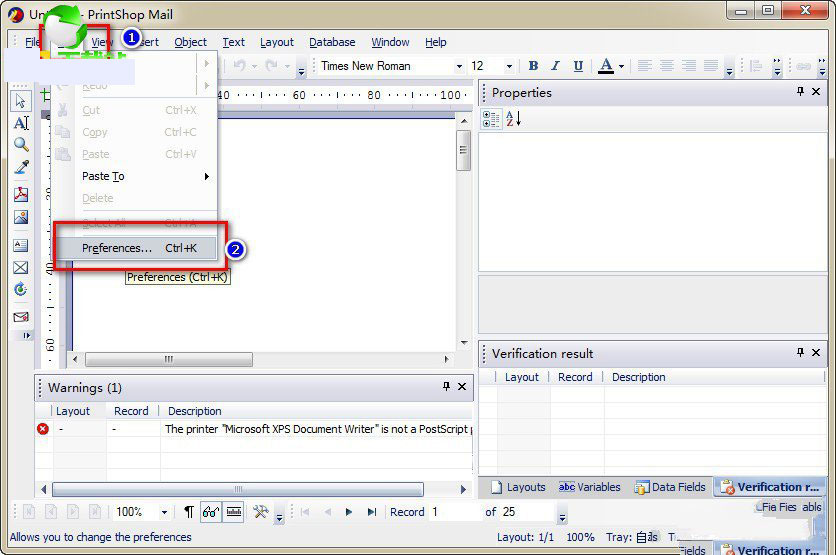The width and height of the screenshot is (836, 555).
Task: Close the Verification result panel
Action: [x=816, y=352]
